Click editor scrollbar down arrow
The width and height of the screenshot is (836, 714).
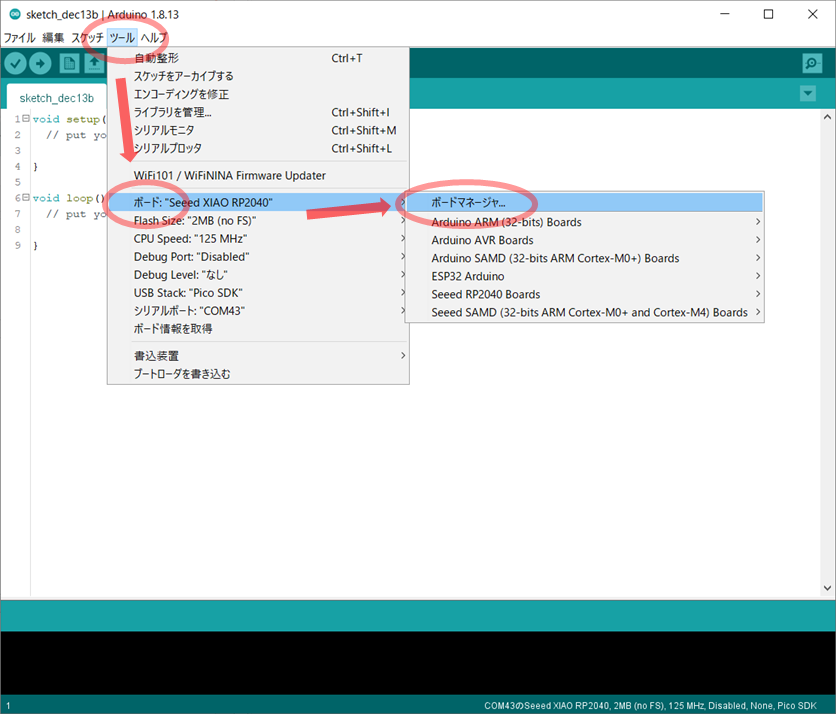coord(827,588)
